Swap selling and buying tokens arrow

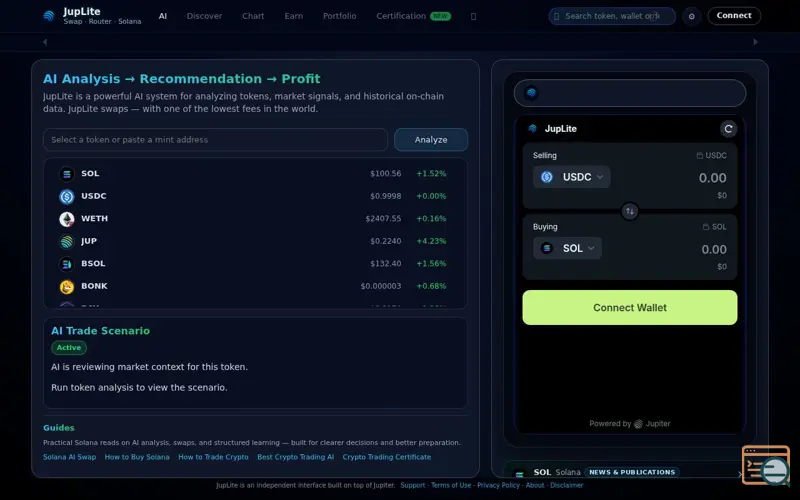coord(630,211)
